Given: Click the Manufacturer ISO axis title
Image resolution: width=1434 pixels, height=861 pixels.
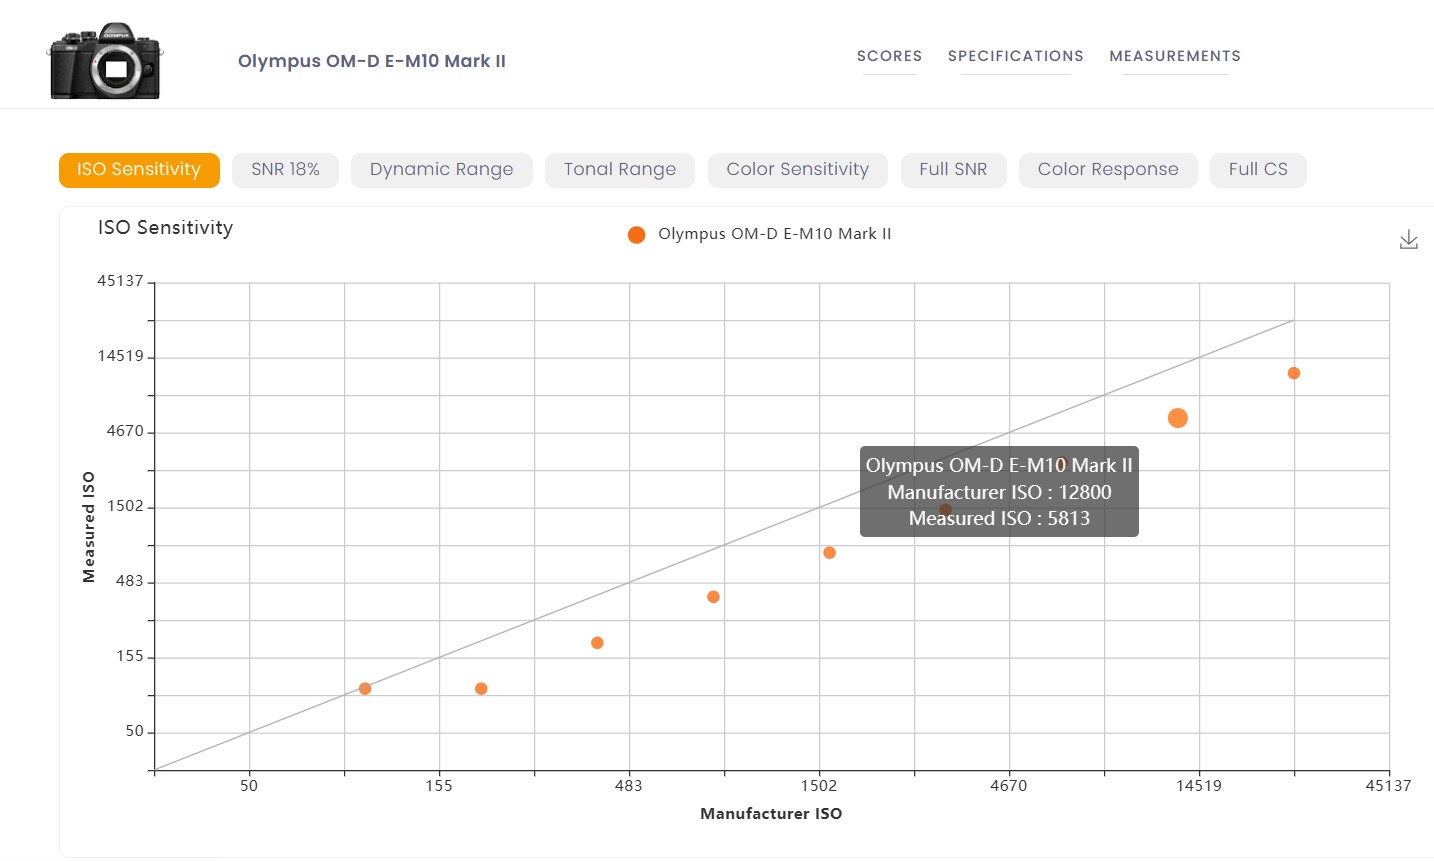Looking at the screenshot, I should (x=771, y=814).
